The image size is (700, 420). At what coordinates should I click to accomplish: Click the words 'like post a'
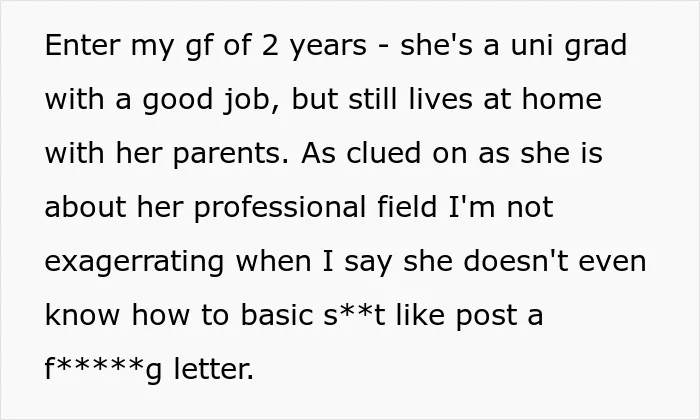(x=470, y=317)
